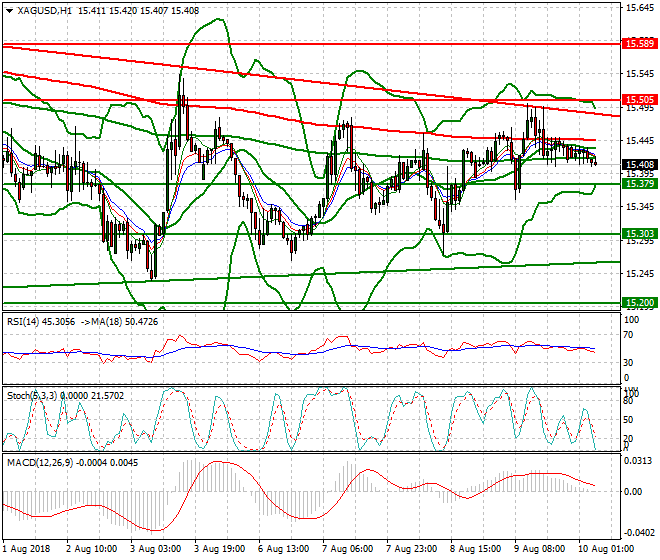Image resolution: width=660 pixels, height=560 pixels.
Task: Click the MACD scale value -0.0402
Action: pyautogui.click(x=638, y=533)
